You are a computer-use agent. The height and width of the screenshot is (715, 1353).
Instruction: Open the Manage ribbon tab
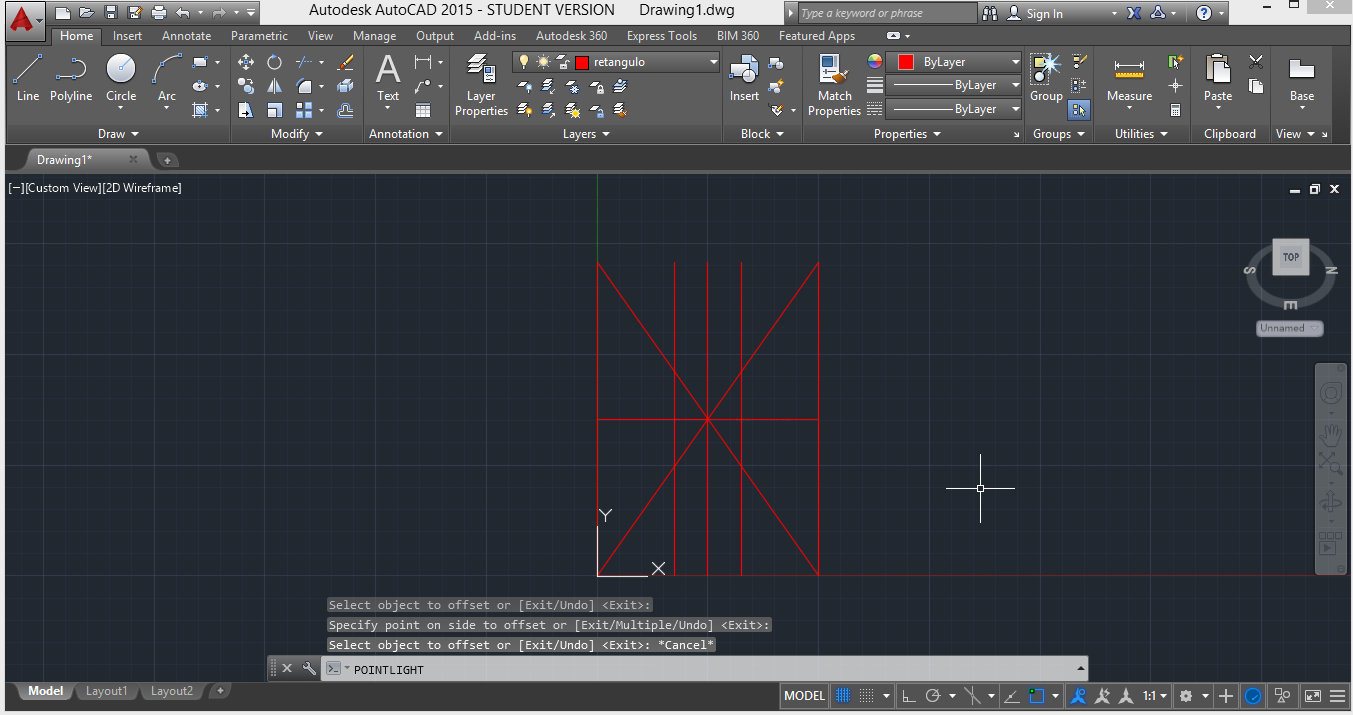(x=374, y=36)
